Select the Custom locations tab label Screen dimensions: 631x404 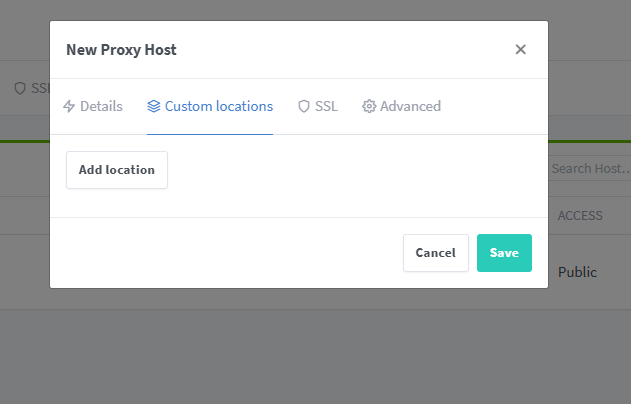pyautogui.click(x=218, y=106)
